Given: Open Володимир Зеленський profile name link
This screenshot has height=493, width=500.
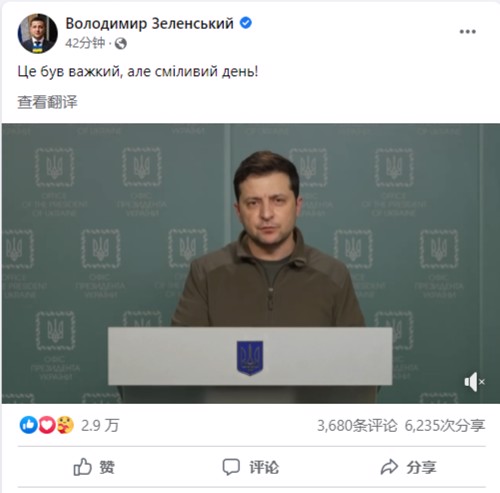Looking at the screenshot, I should [149, 23].
